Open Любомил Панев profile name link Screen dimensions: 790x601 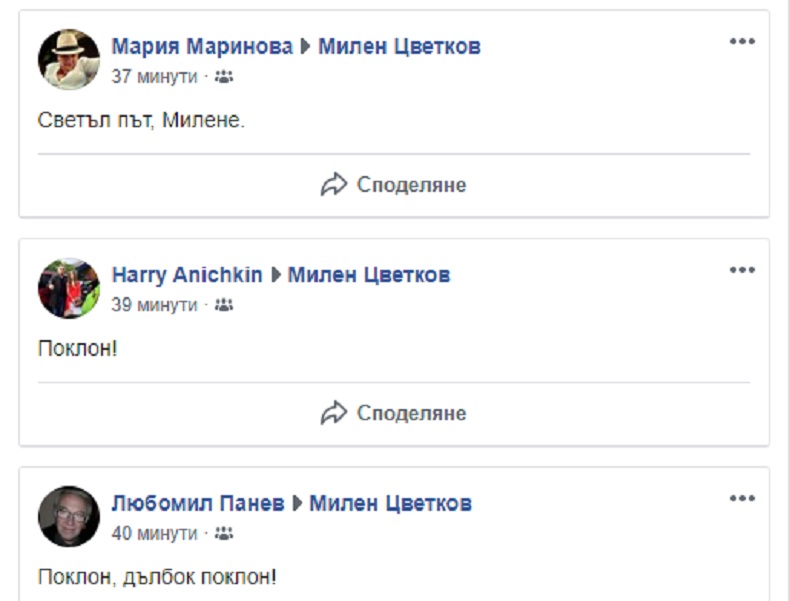(x=198, y=502)
